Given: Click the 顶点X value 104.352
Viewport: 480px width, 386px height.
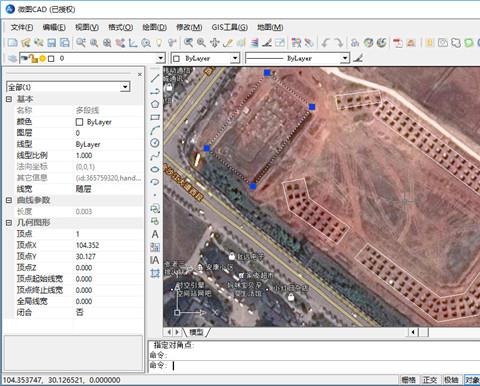Looking at the screenshot, I should (x=87, y=245).
